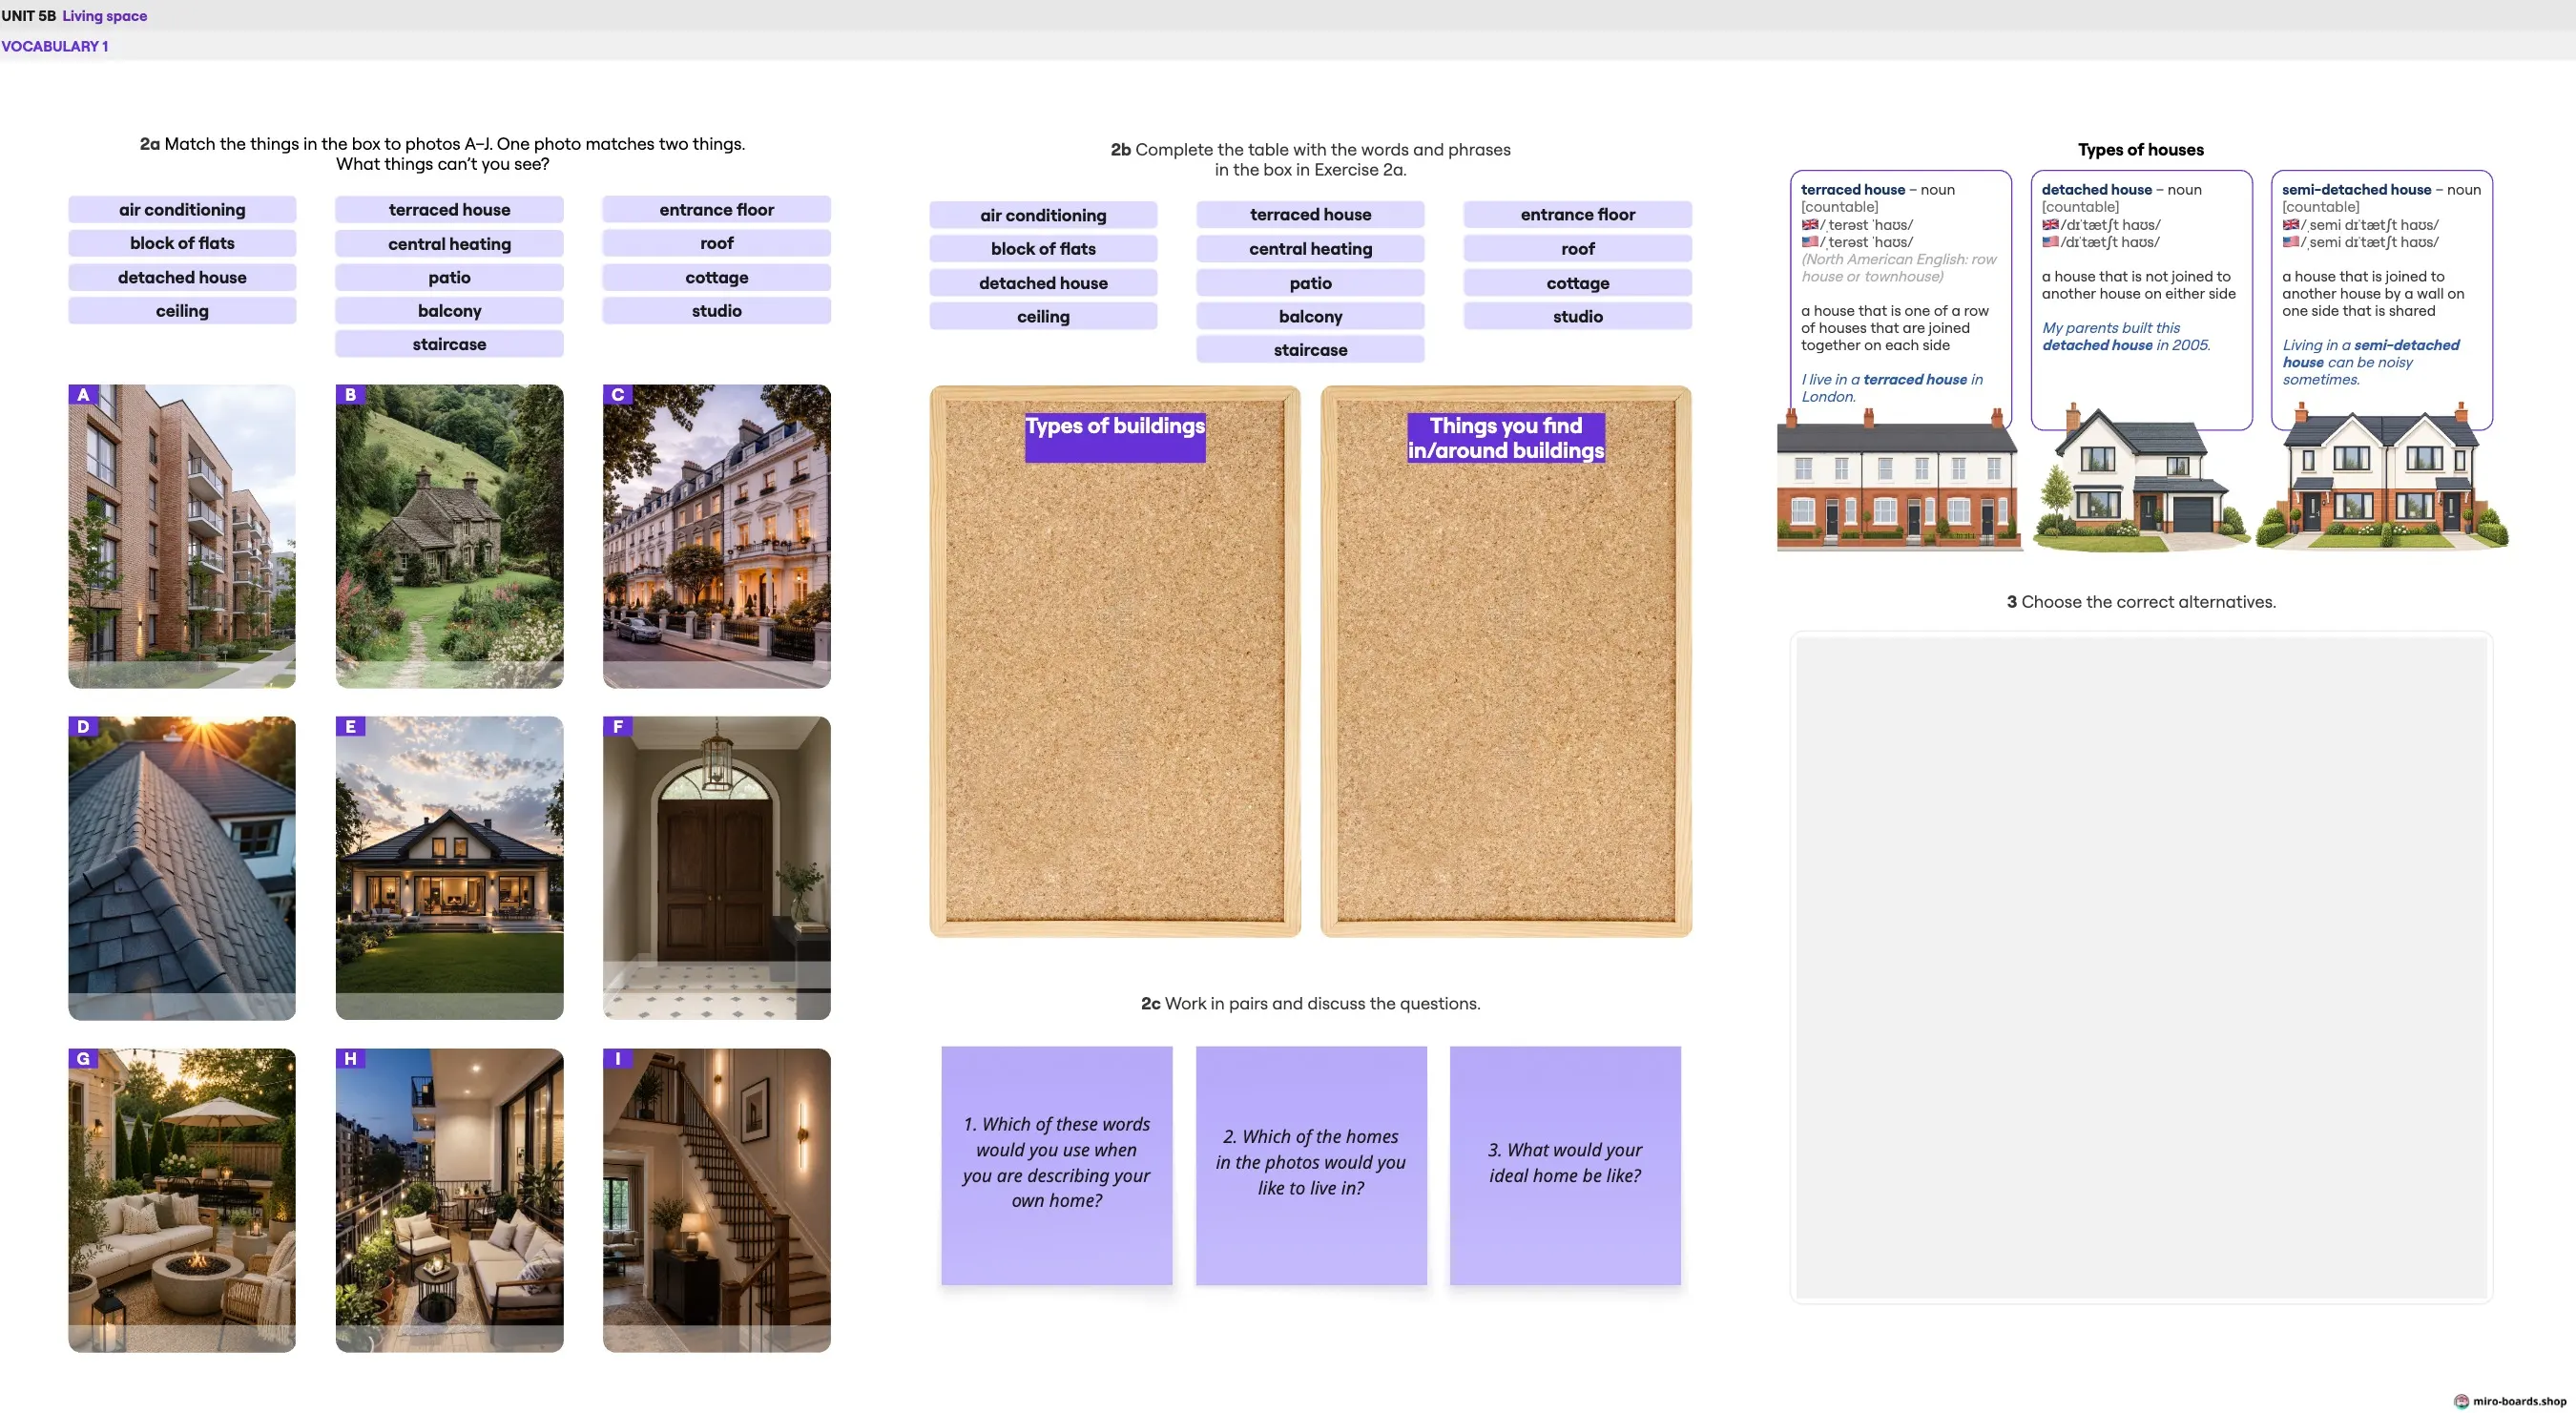Select 'patio' chip in exercise 2a box
Image resolution: width=2576 pixels, height=1413 pixels.
click(449, 277)
